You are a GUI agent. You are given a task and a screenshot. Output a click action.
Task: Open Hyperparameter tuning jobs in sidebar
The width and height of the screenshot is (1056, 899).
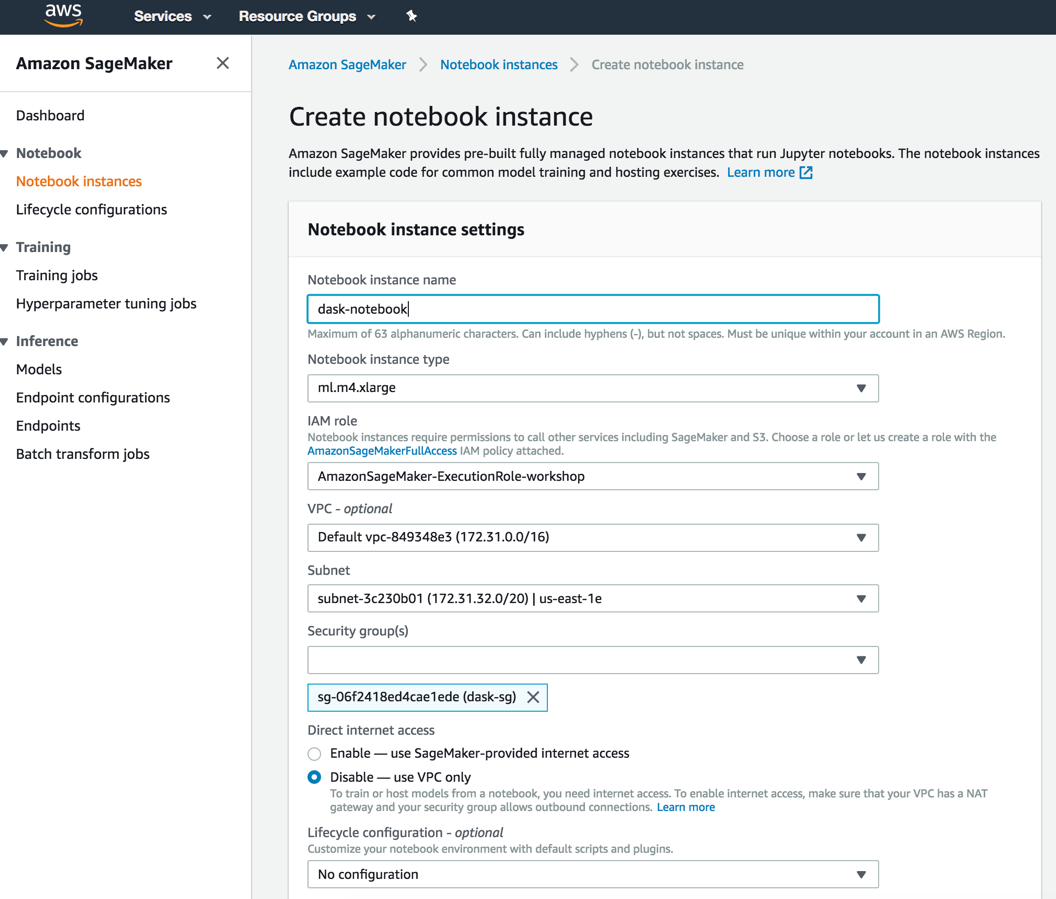[x=106, y=304]
